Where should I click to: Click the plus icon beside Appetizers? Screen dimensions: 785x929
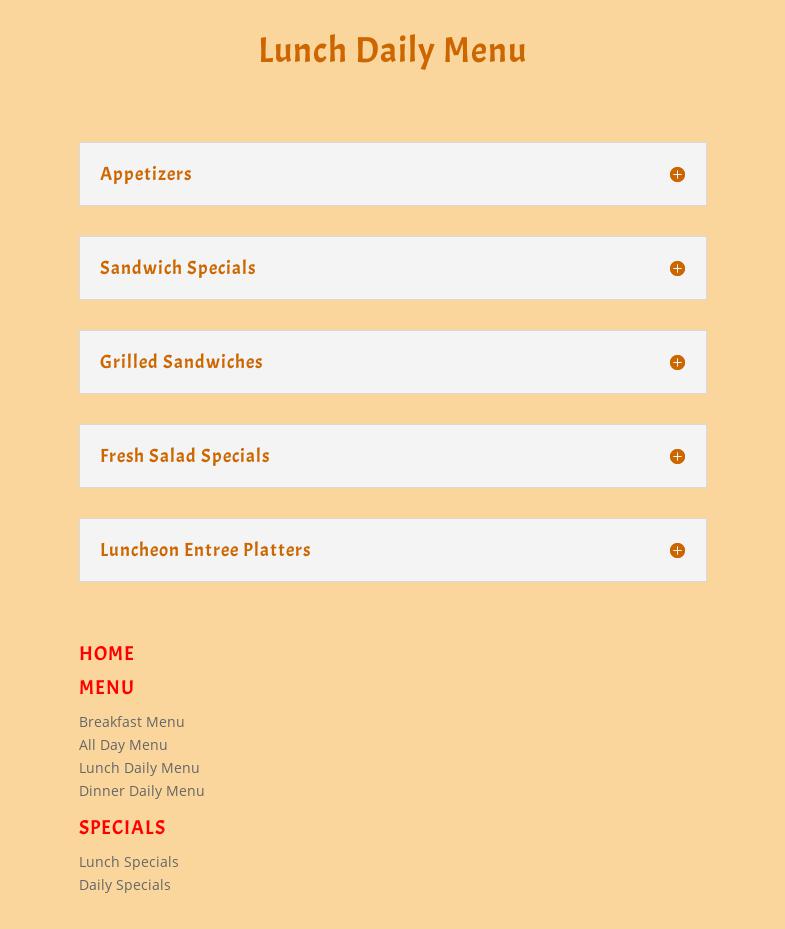(677, 174)
